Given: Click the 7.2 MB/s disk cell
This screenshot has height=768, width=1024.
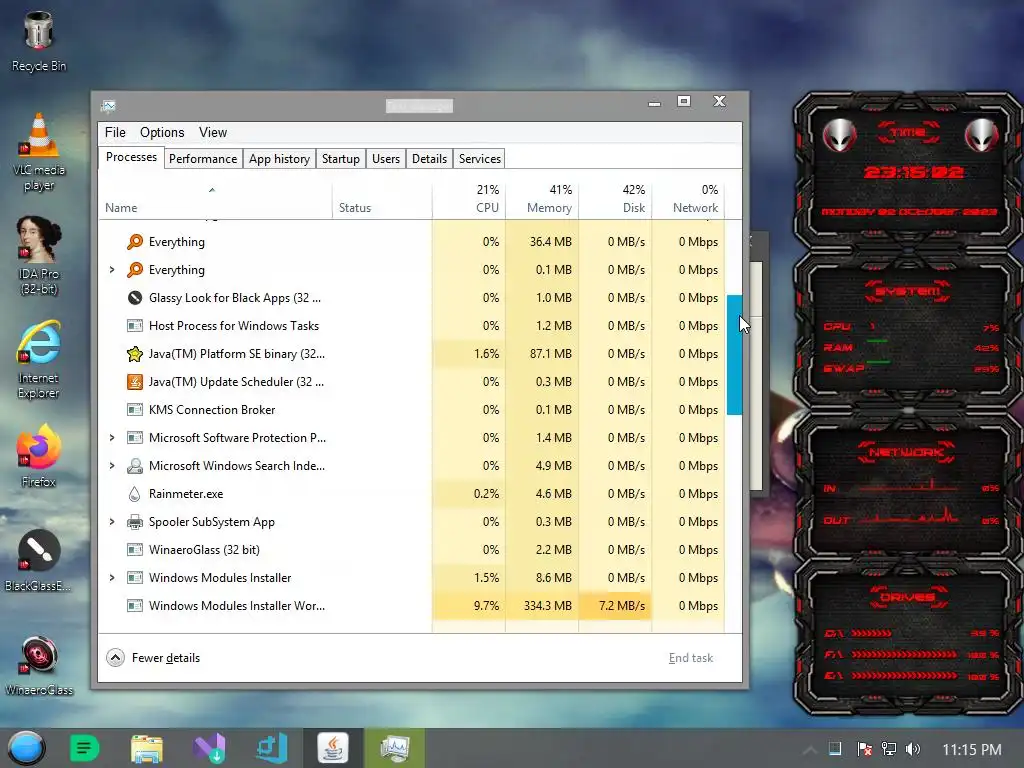Looking at the screenshot, I should tap(615, 606).
